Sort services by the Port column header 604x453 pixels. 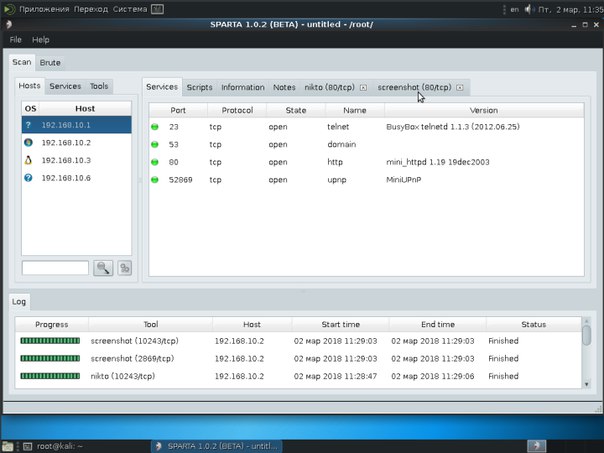178,110
